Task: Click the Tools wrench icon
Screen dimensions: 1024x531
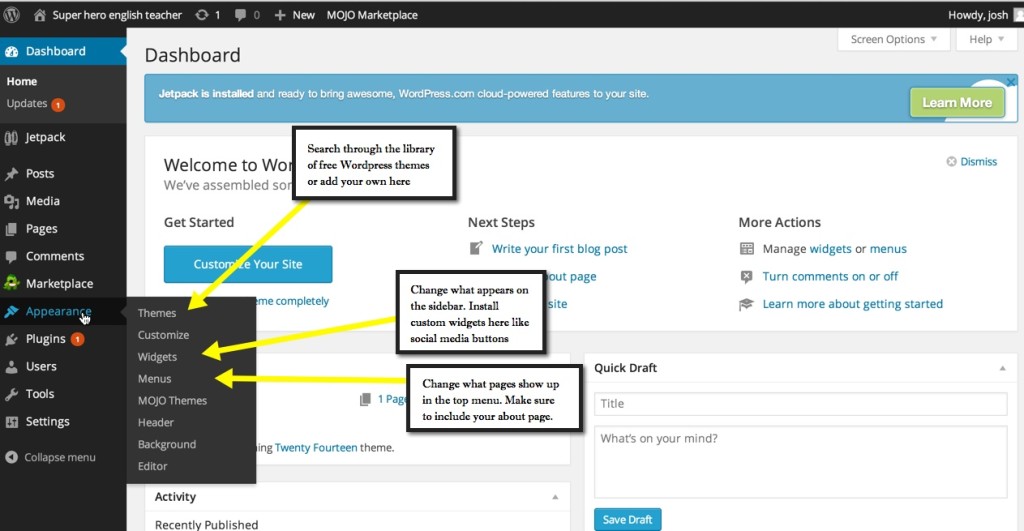Action: click(11, 394)
